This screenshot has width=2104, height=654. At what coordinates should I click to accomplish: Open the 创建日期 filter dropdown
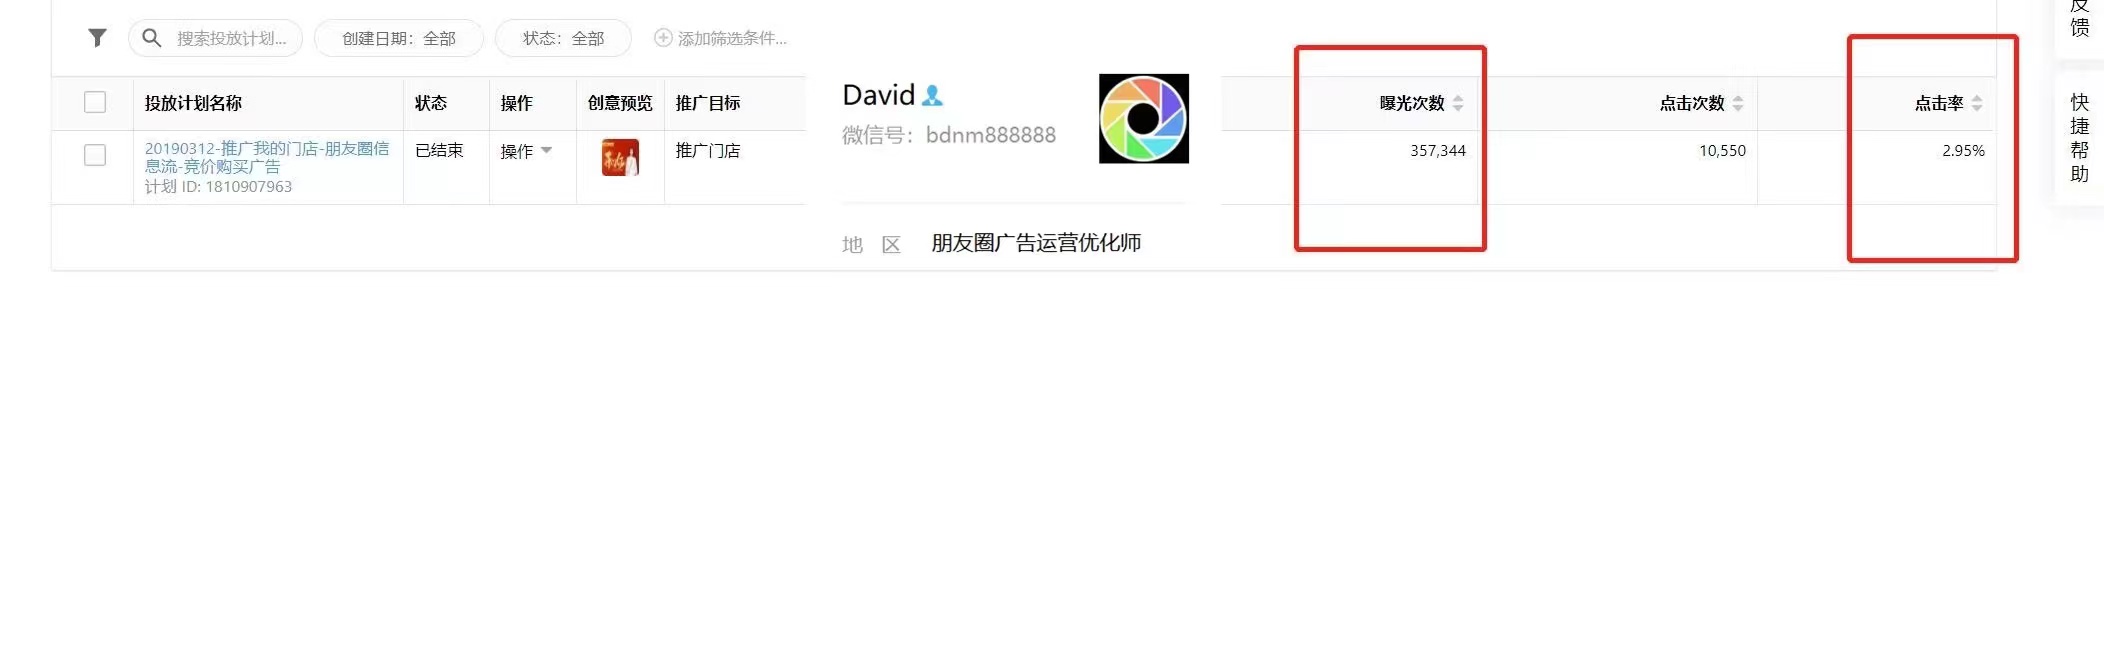click(x=399, y=38)
